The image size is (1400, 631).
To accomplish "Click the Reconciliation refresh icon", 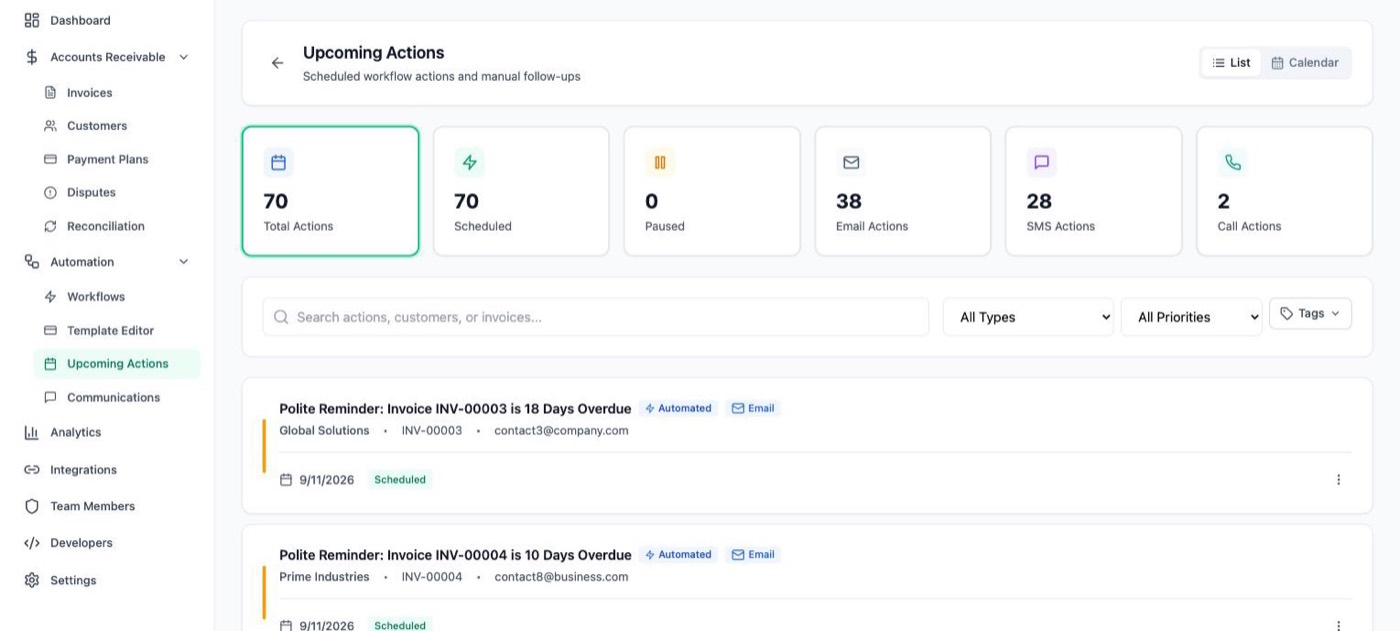I will click(50, 226).
